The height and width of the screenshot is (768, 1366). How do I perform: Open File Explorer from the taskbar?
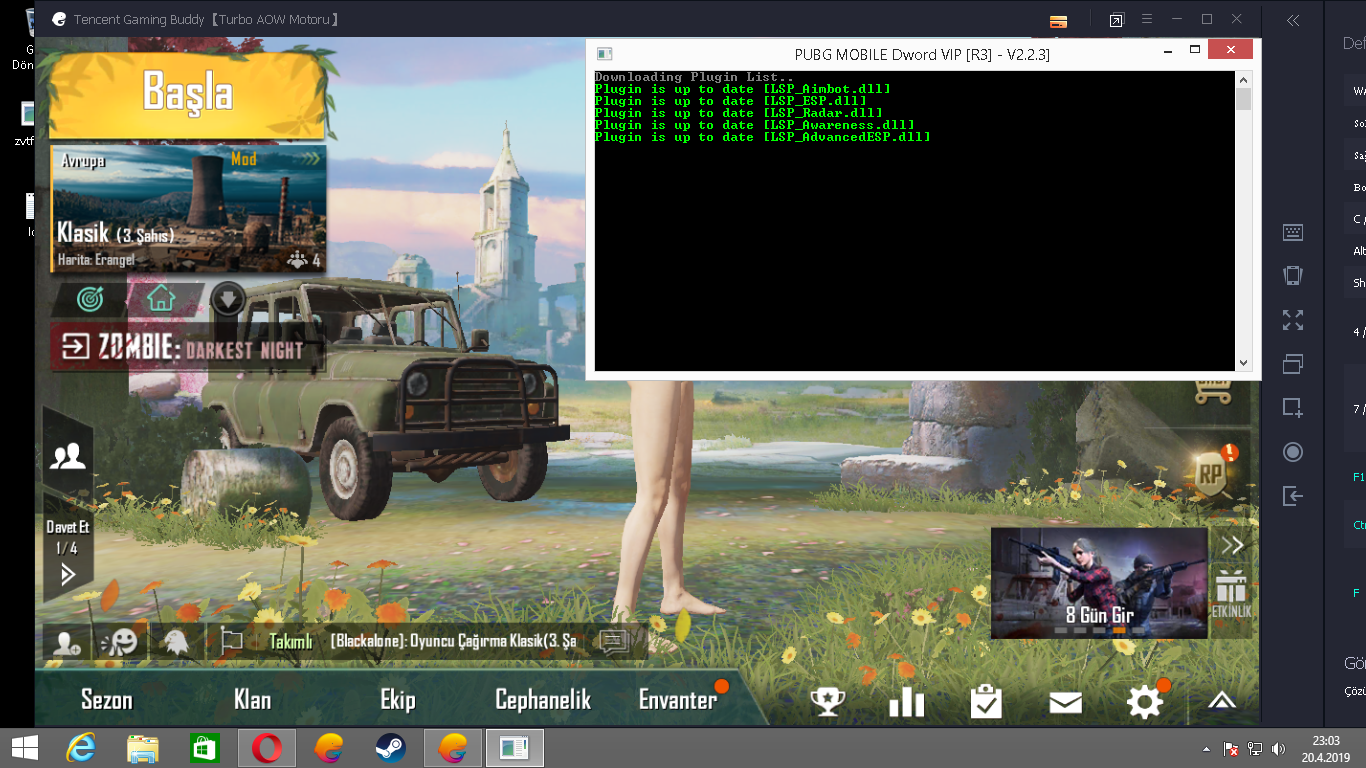tap(143, 748)
